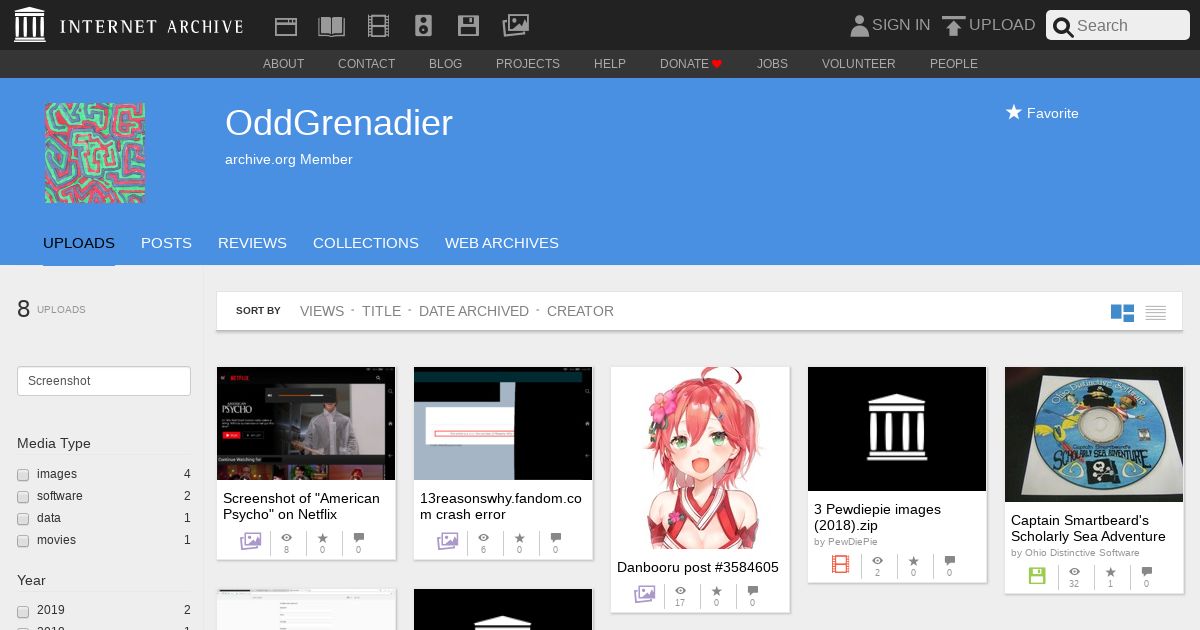Screen dimensions: 1200x630
Task: Click views eye icon on American Psycho card
Action: 286,537
